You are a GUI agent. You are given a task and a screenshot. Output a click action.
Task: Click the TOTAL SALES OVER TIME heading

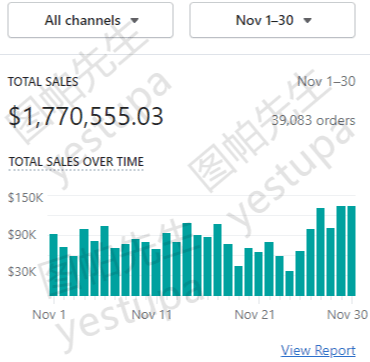[76, 162]
